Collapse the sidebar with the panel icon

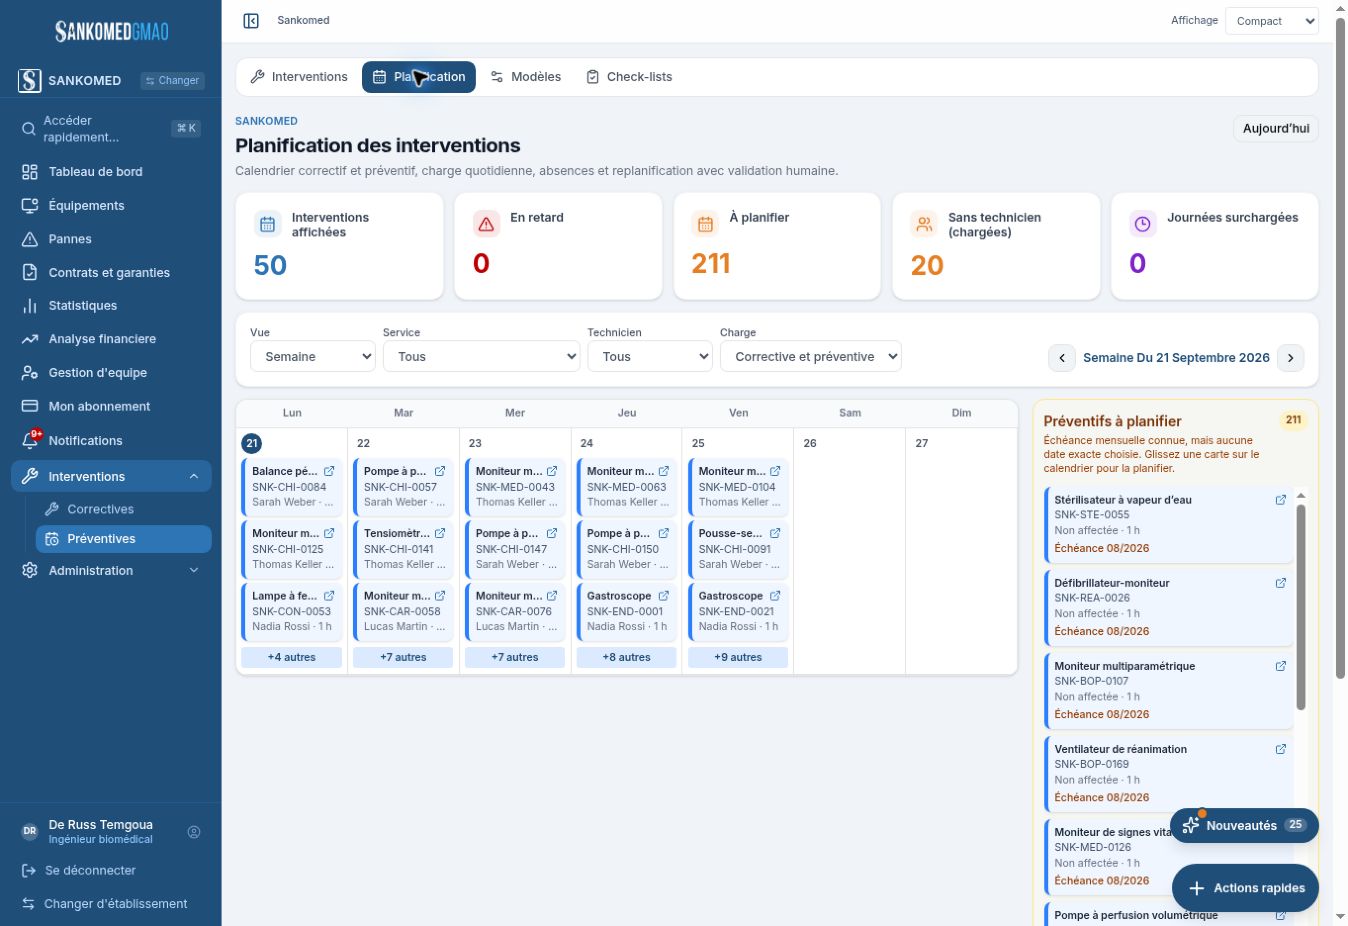click(x=251, y=20)
